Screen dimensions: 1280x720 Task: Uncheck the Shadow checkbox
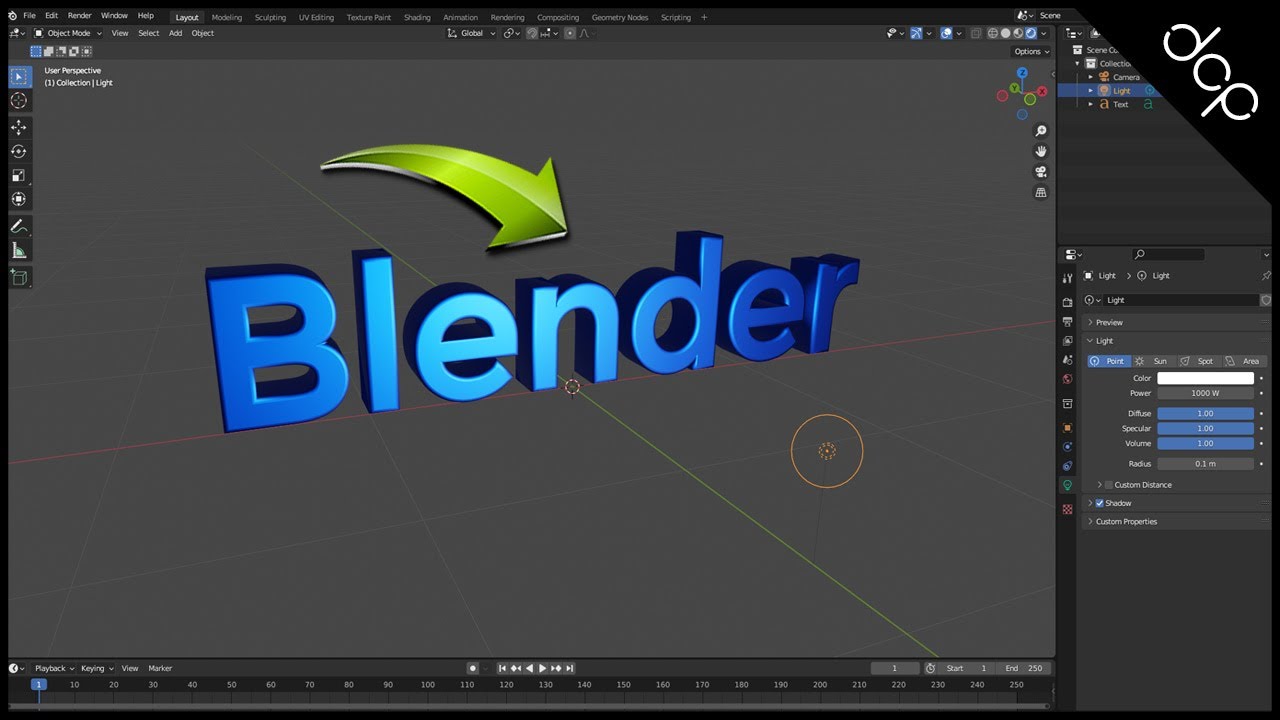click(x=1100, y=503)
